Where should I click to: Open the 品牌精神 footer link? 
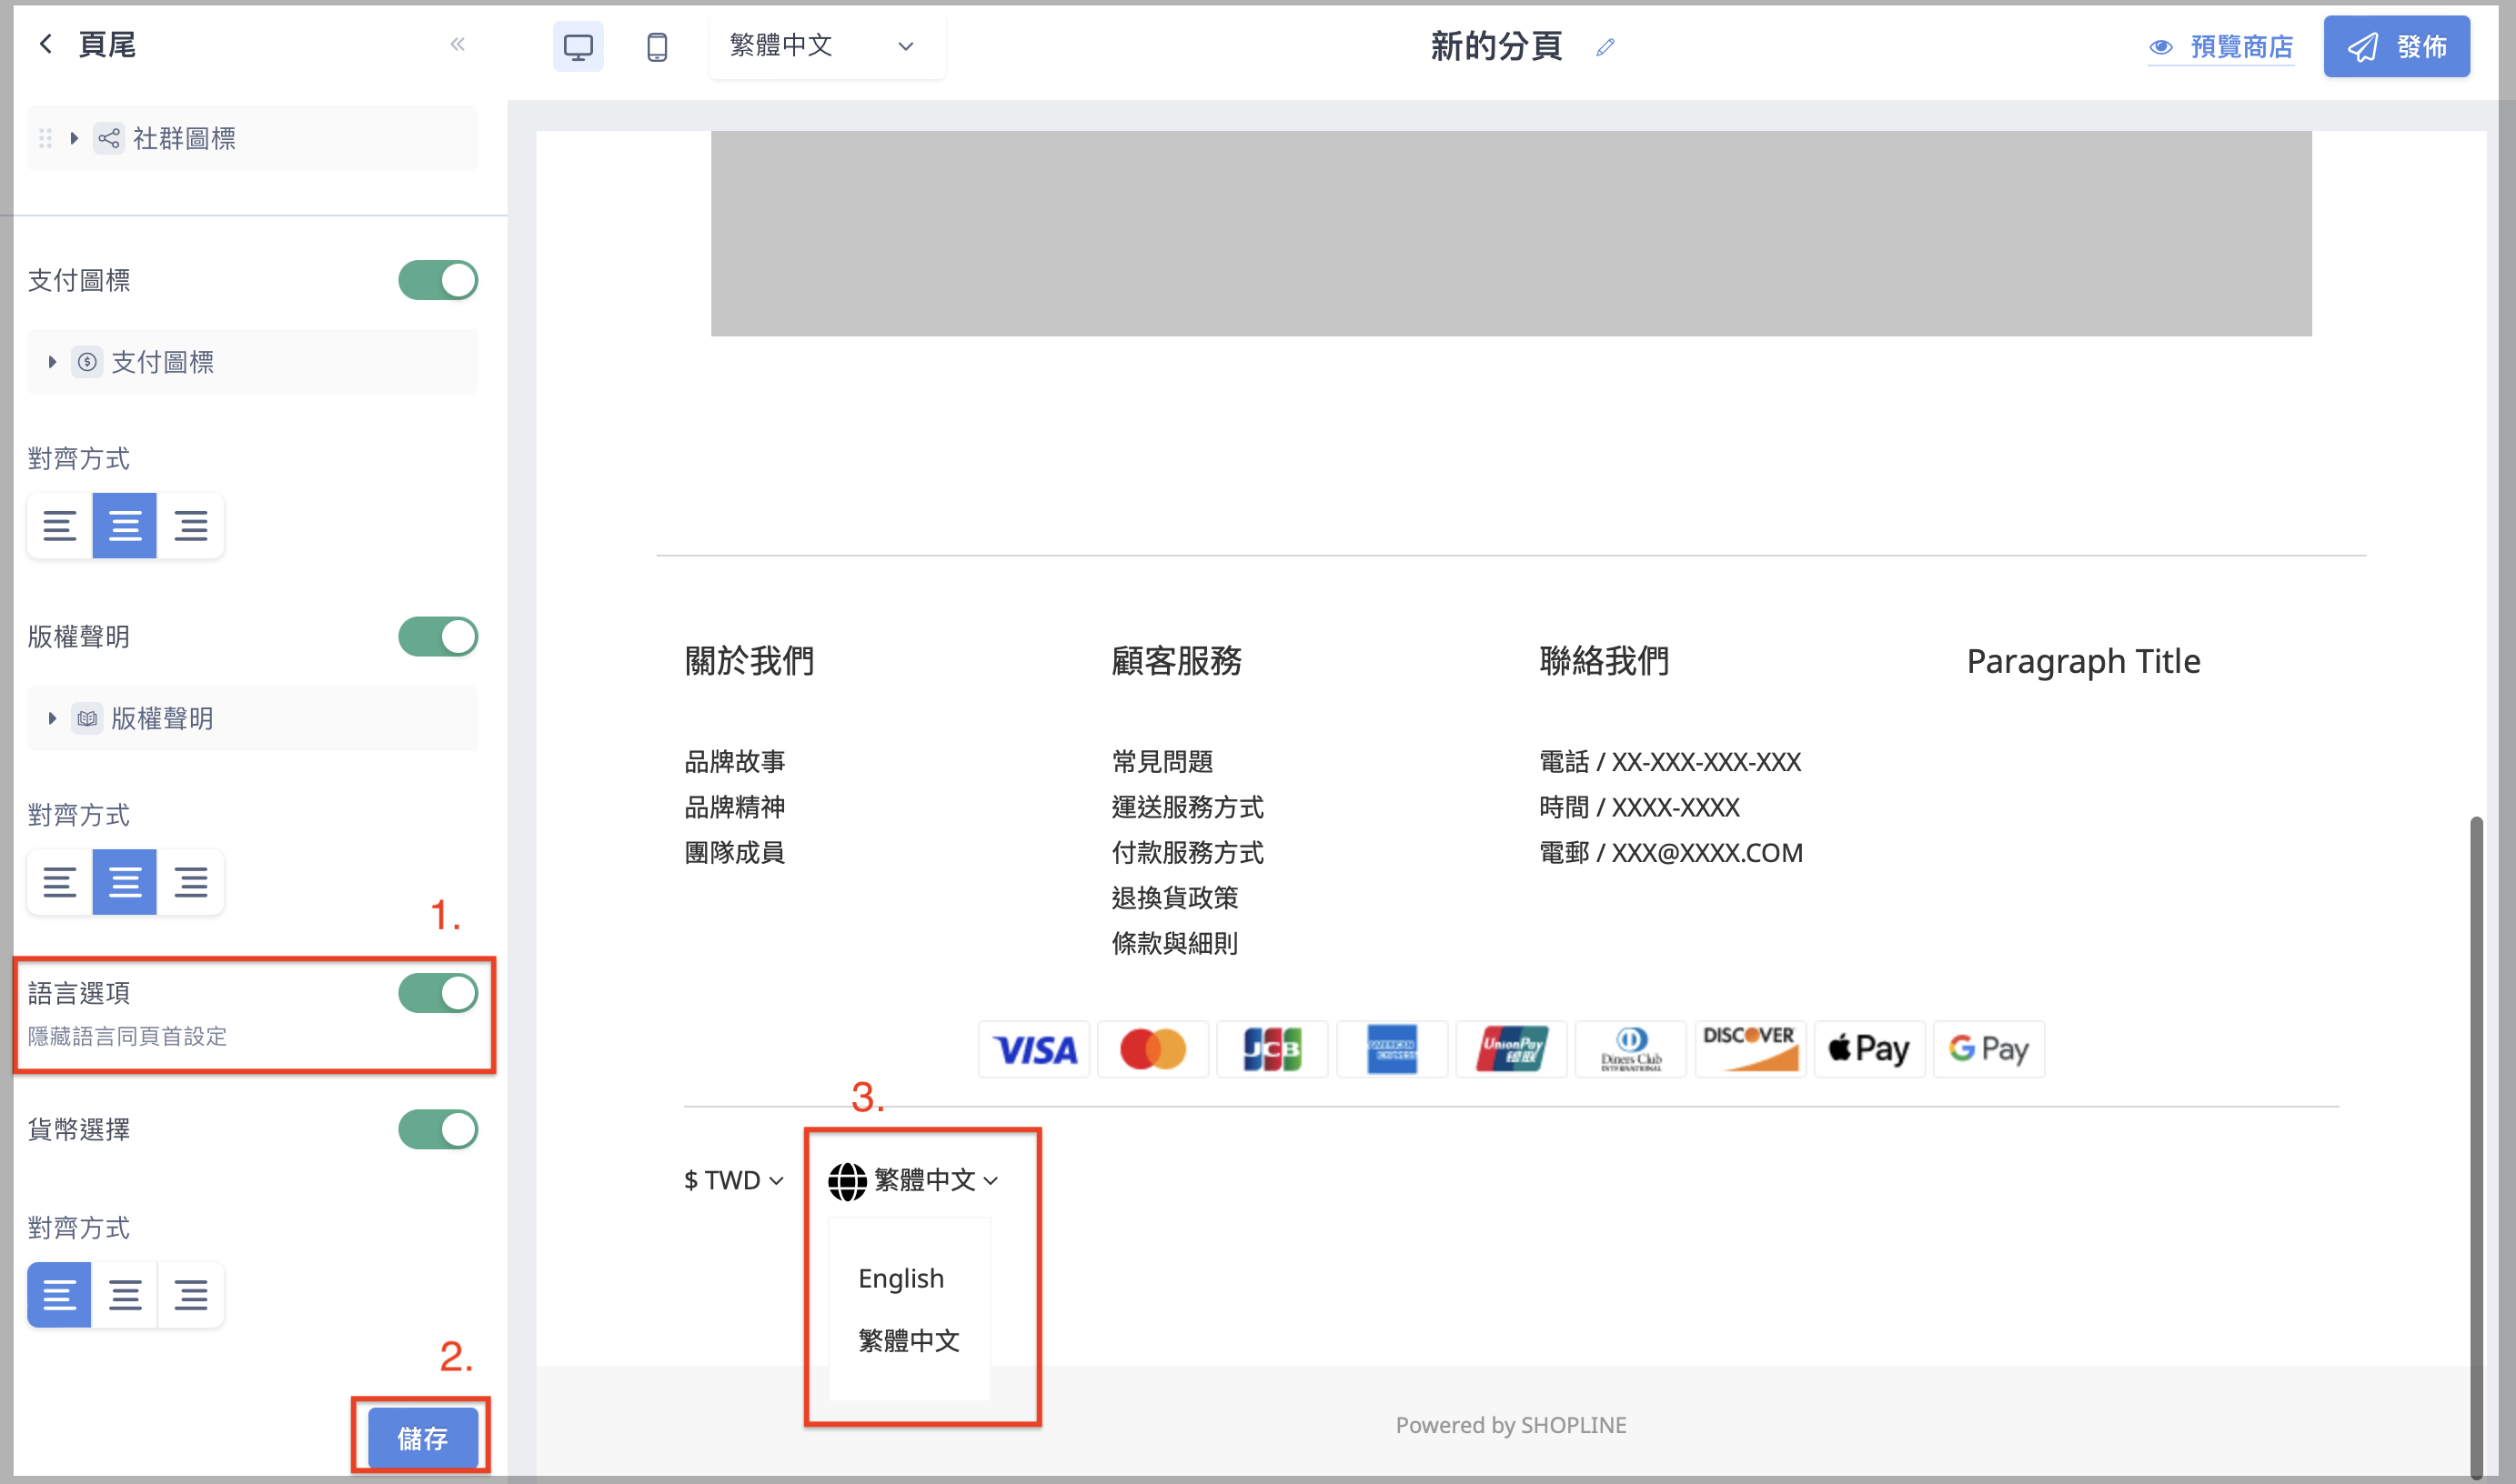tap(735, 807)
